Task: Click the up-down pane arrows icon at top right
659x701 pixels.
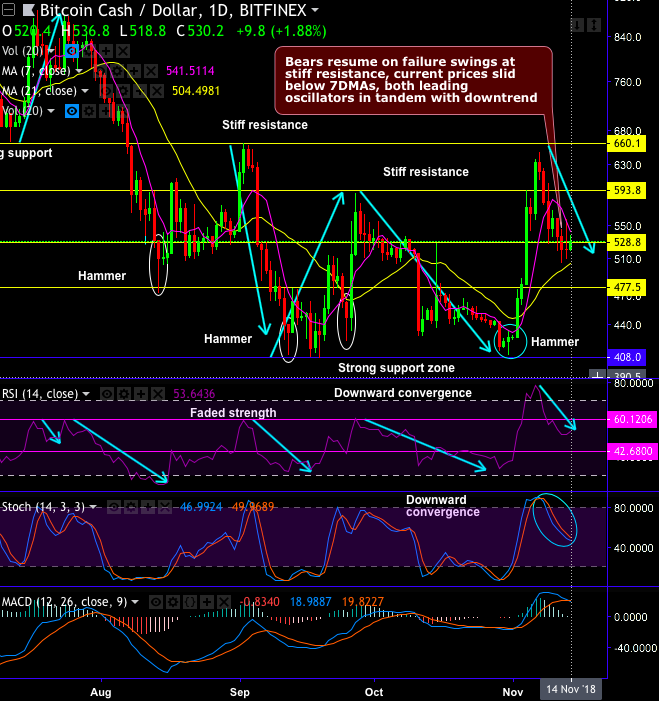Action: (x=594, y=25)
